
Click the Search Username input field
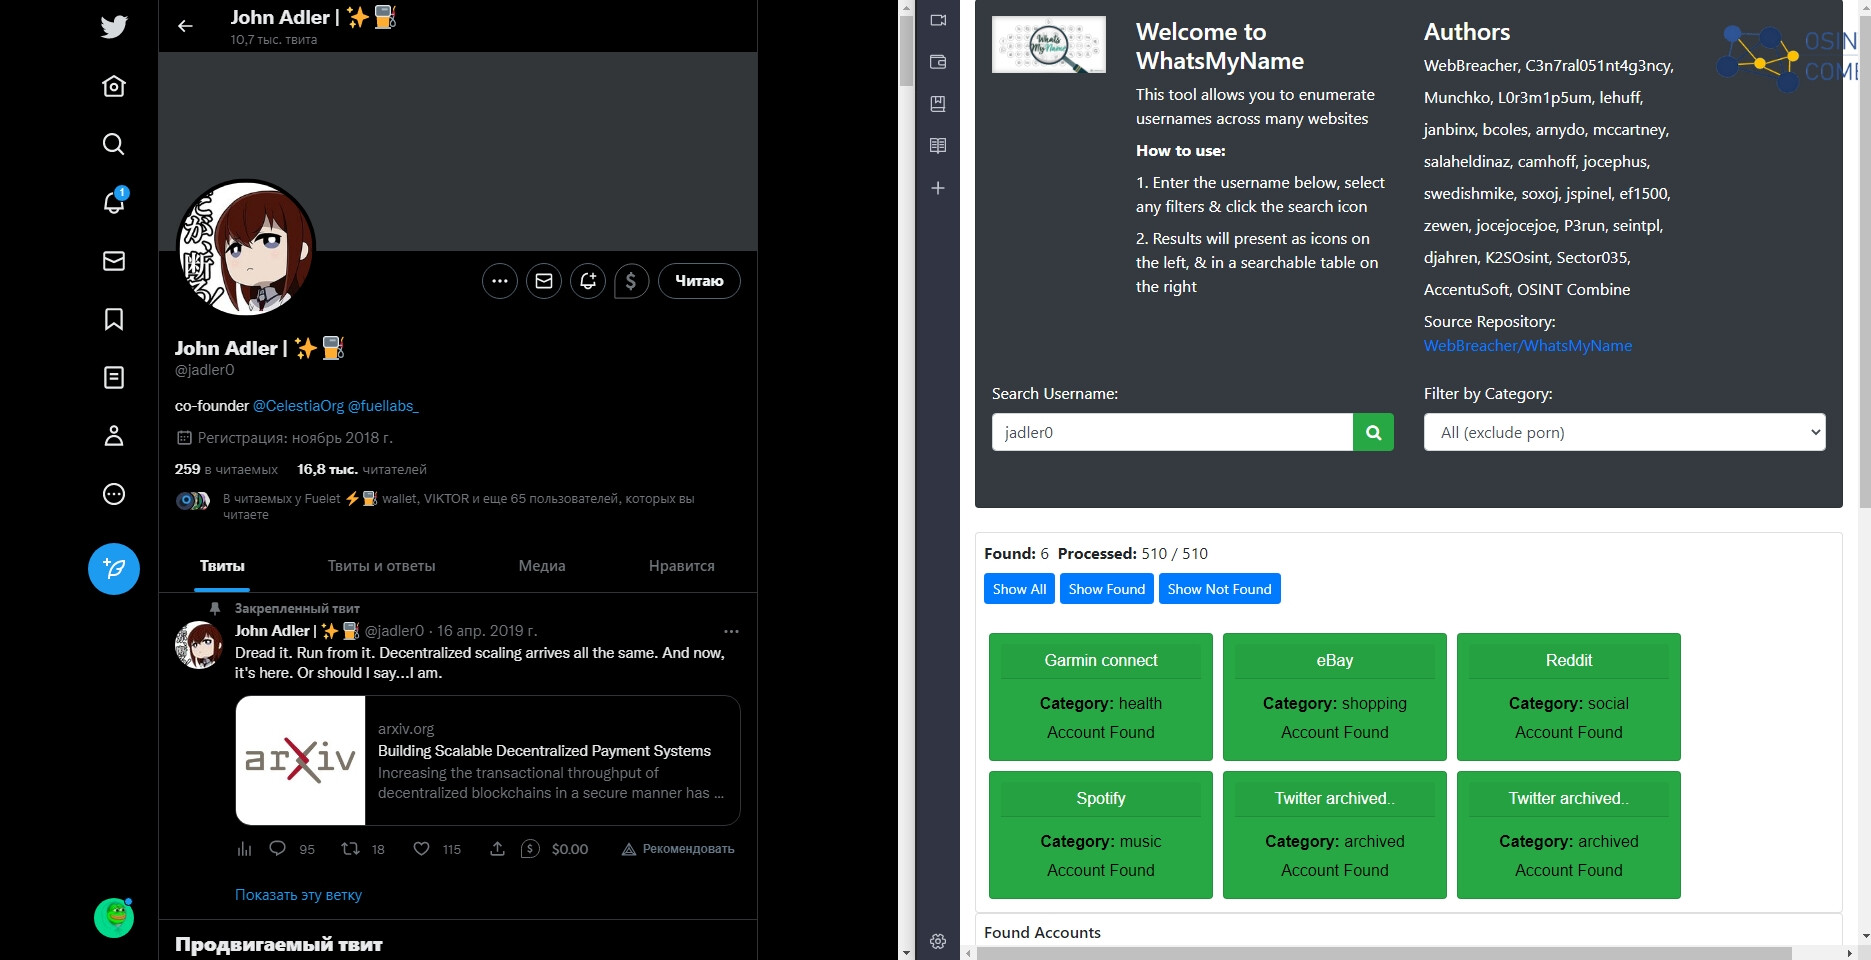1172,432
